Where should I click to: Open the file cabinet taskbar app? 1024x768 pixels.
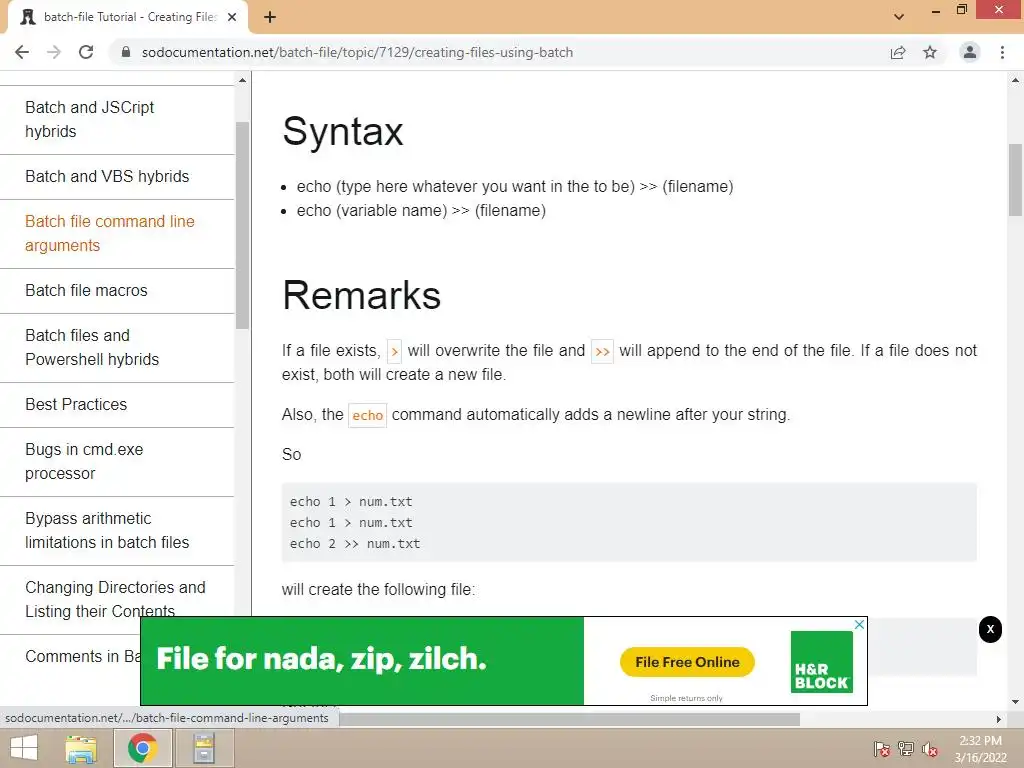204,748
